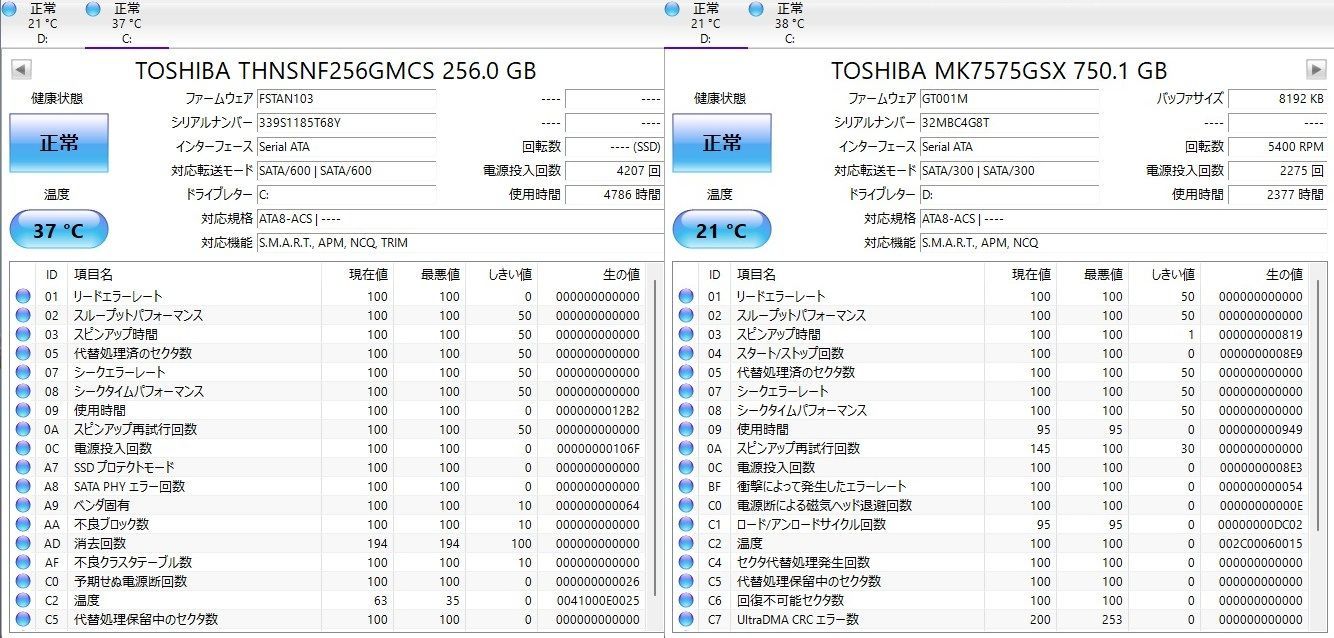Click the 21°C temperature icon on the right drive
The height and width of the screenshot is (638, 1334).
pyautogui.click(x=722, y=229)
